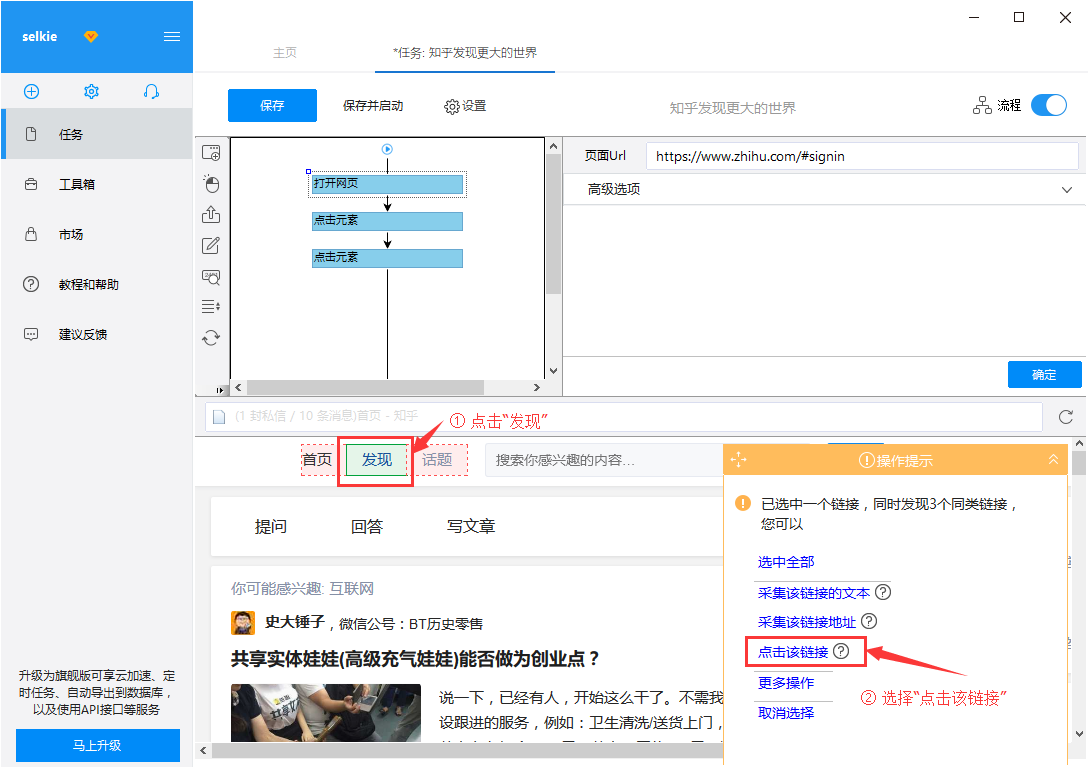Screen dimensions: 1089x768
Task: Switch to 任务: 知乎发现更大的世界 tab
Action: coord(465,53)
